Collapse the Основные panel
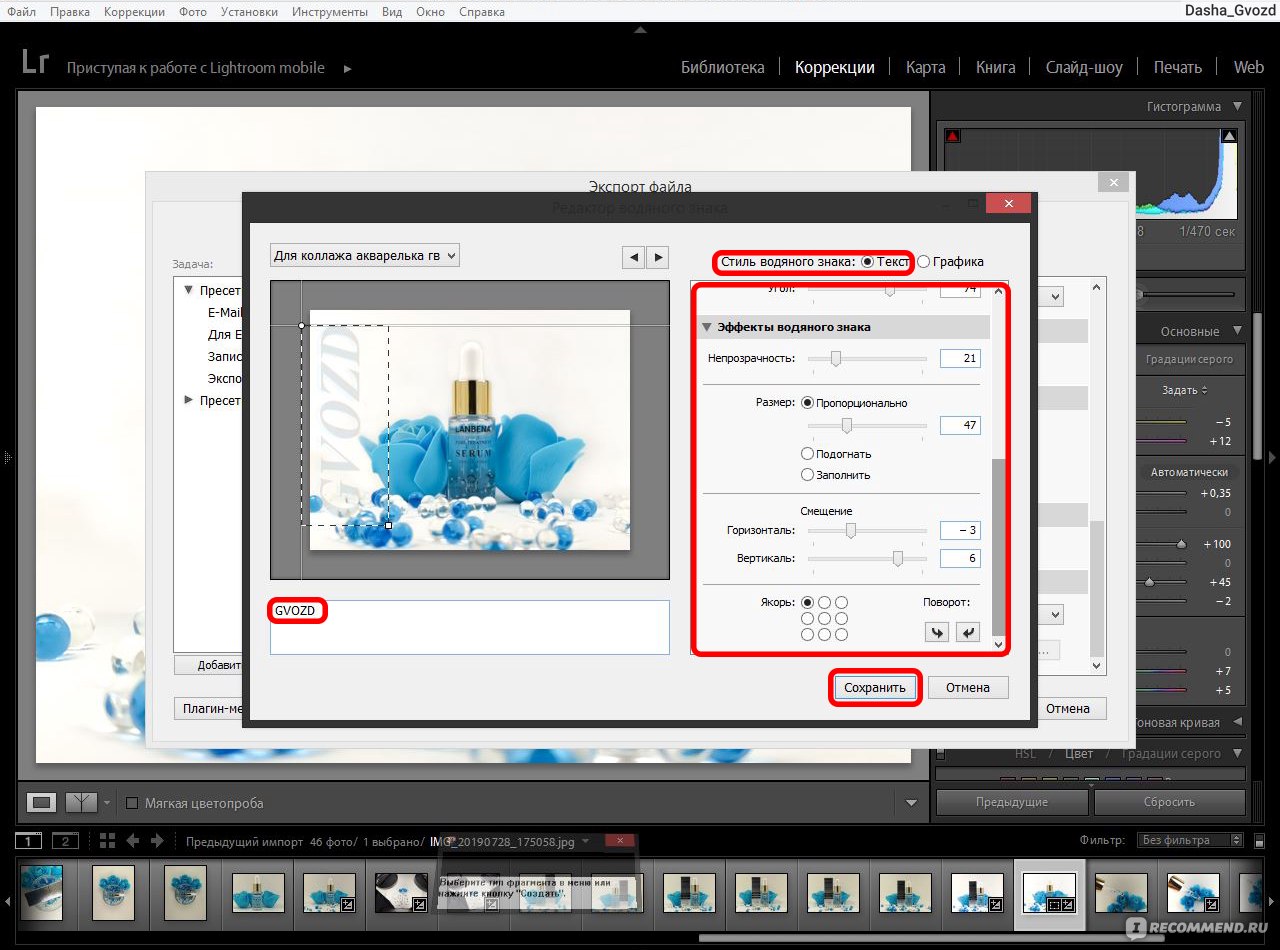The height and width of the screenshot is (950, 1280). coord(1238,331)
